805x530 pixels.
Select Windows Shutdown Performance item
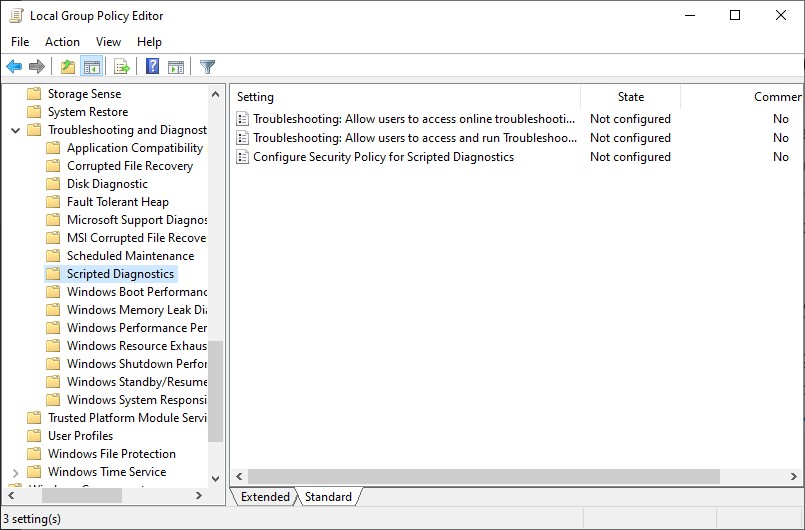137,364
